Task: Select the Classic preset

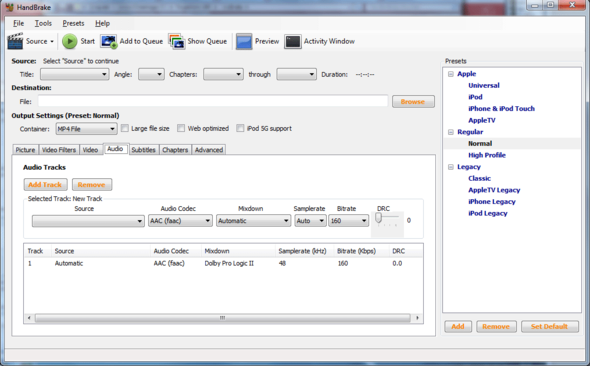Action: point(479,178)
